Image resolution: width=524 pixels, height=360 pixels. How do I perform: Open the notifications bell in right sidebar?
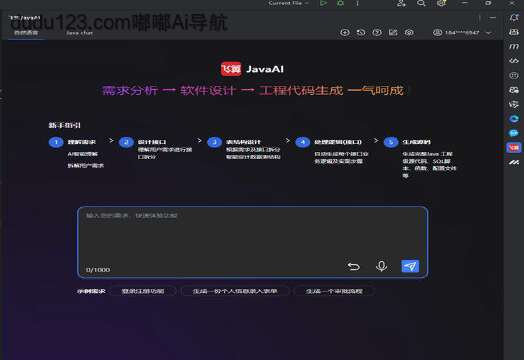514,17
